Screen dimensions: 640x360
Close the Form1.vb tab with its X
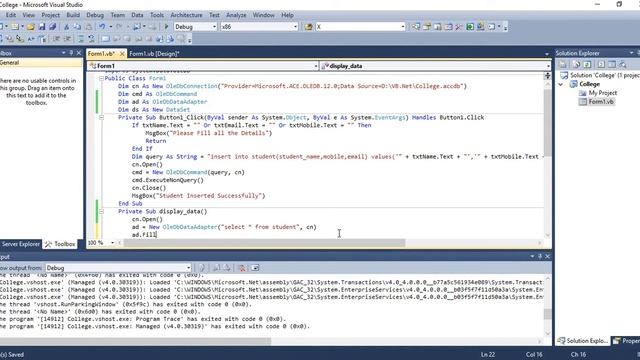(122, 53)
